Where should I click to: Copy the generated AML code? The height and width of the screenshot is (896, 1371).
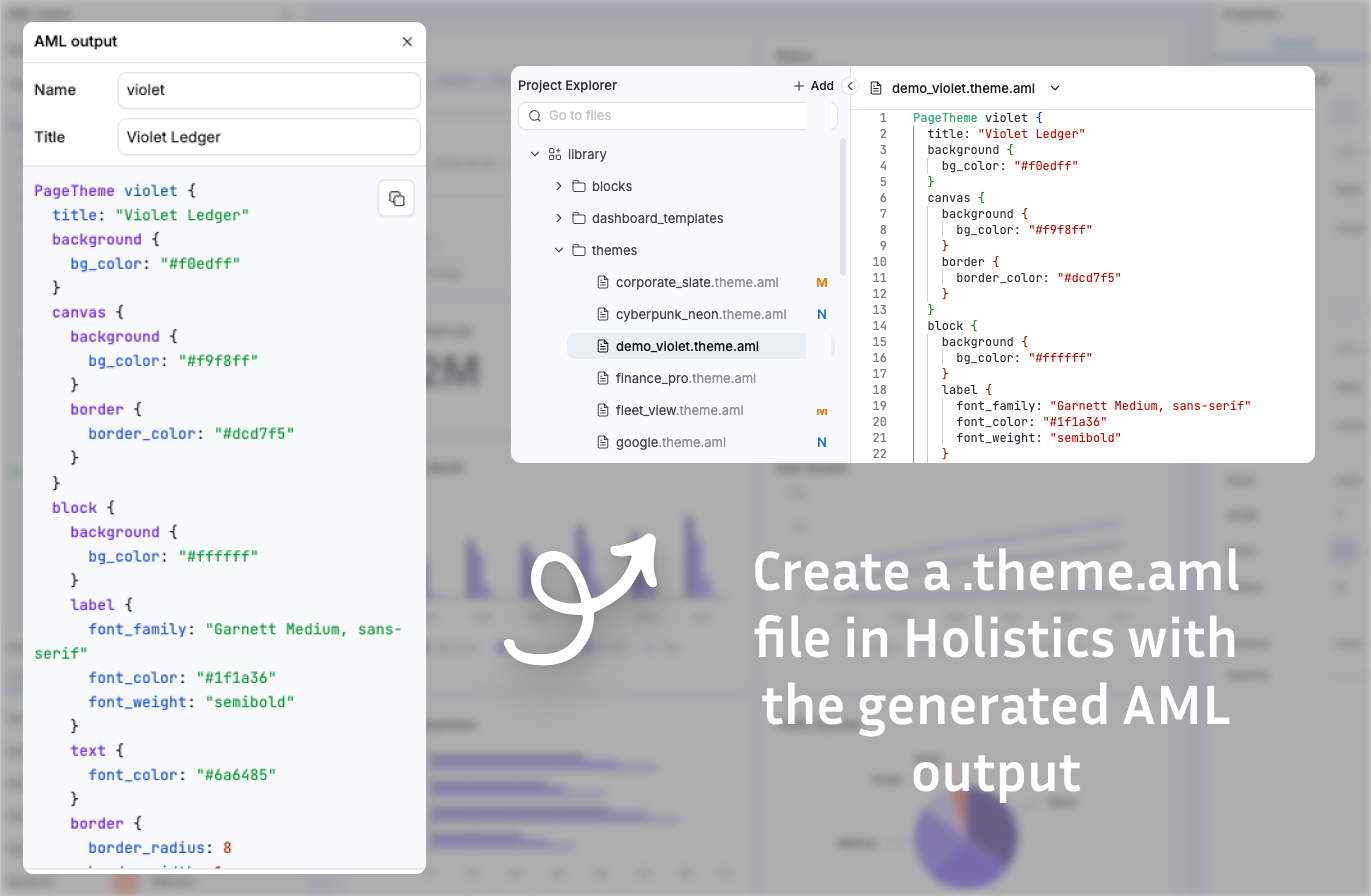(396, 198)
